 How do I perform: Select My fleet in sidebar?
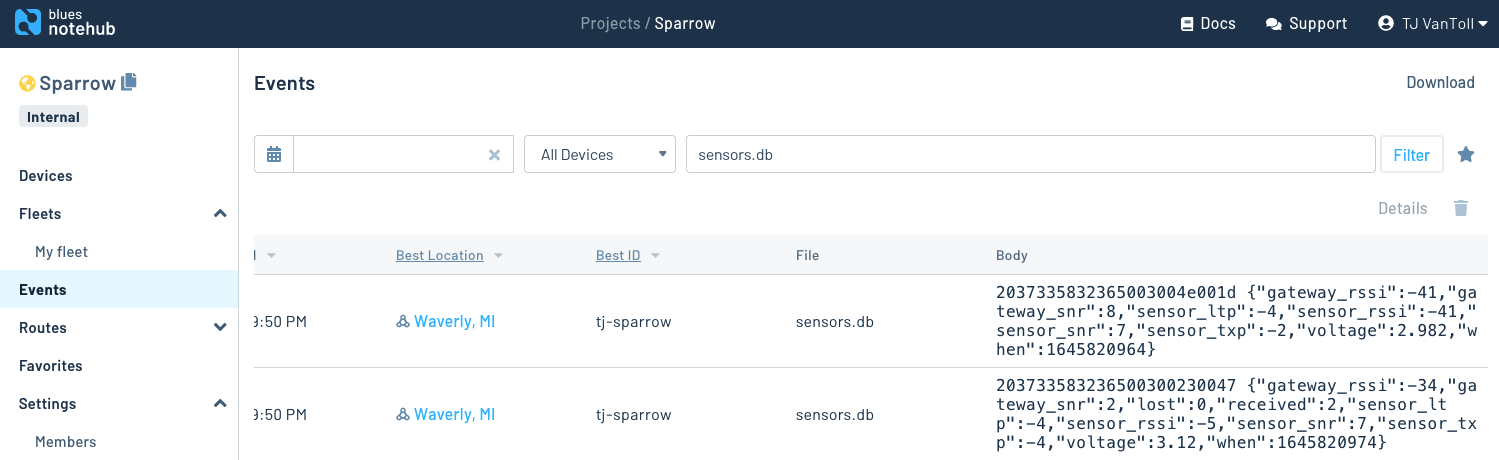point(61,252)
